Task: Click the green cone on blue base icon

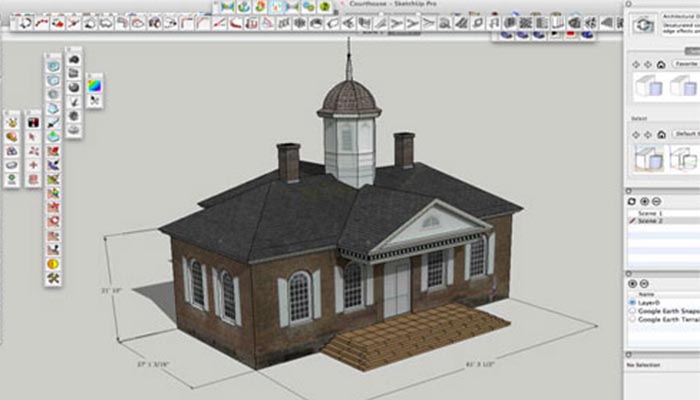Action: point(53,136)
